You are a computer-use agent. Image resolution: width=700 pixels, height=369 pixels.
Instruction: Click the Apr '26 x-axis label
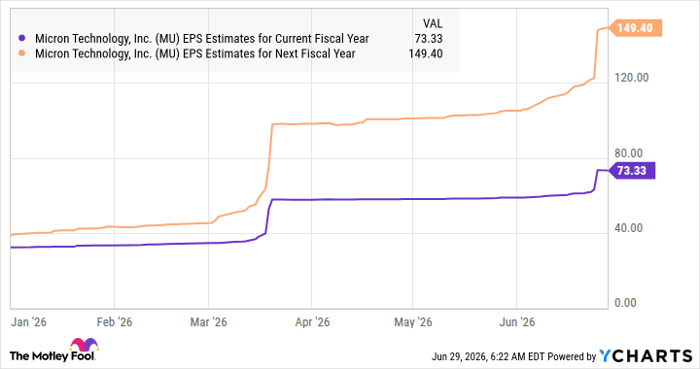[312, 322]
